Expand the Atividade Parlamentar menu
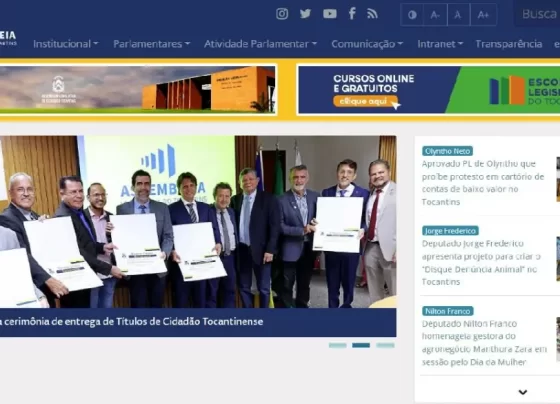The height and width of the screenshot is (404, 560). coord(260,44)
